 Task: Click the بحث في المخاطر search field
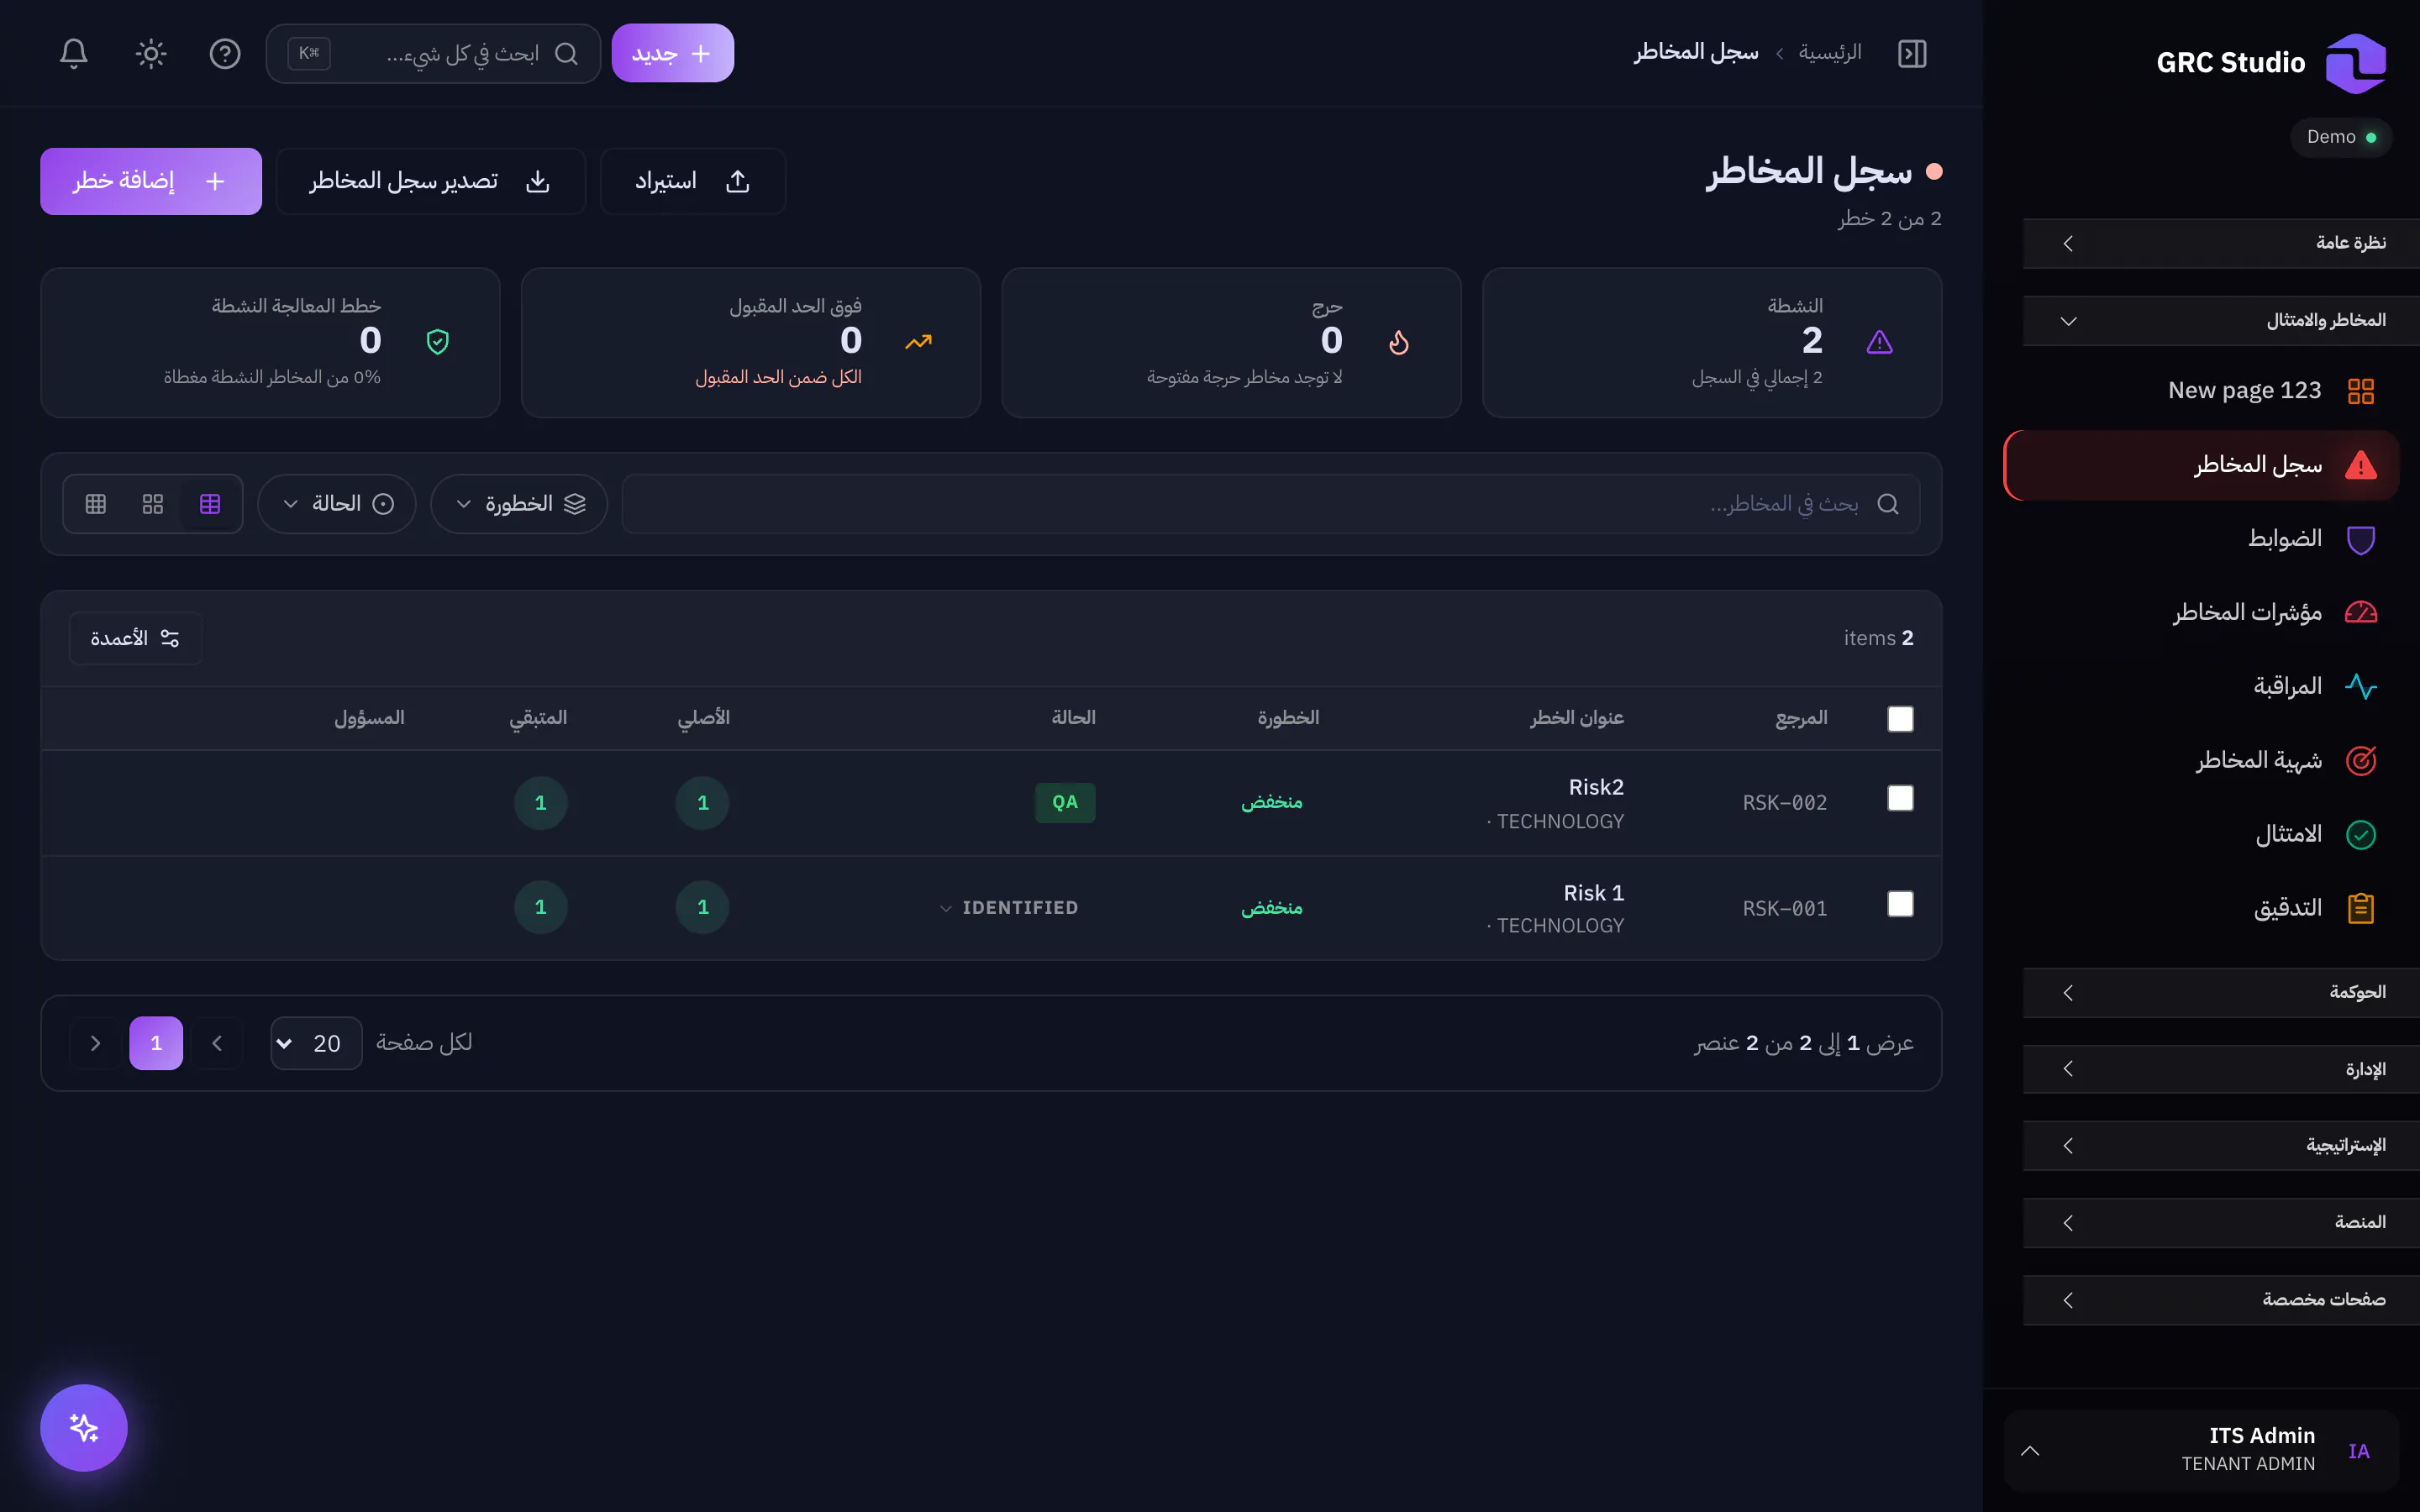(1270, 503)
